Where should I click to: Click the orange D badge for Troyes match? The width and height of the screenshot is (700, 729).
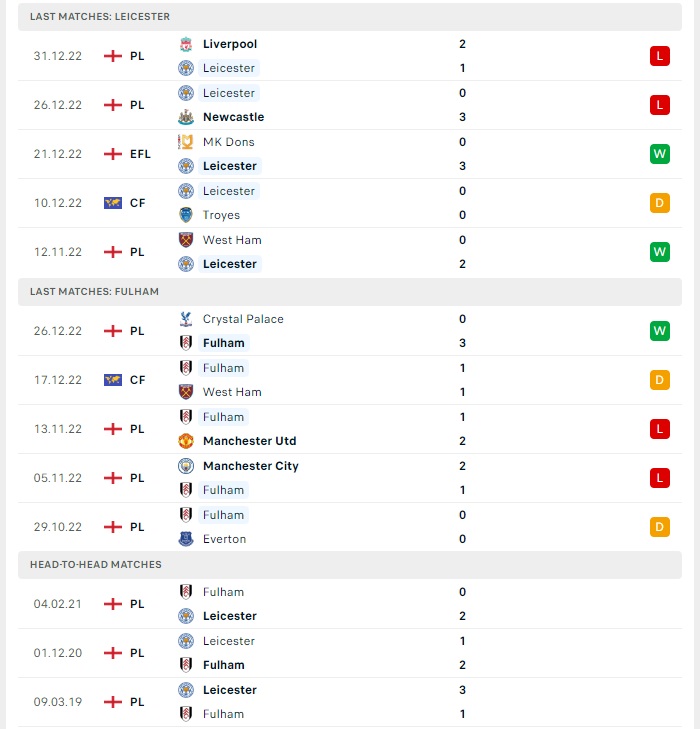point(660,203)
